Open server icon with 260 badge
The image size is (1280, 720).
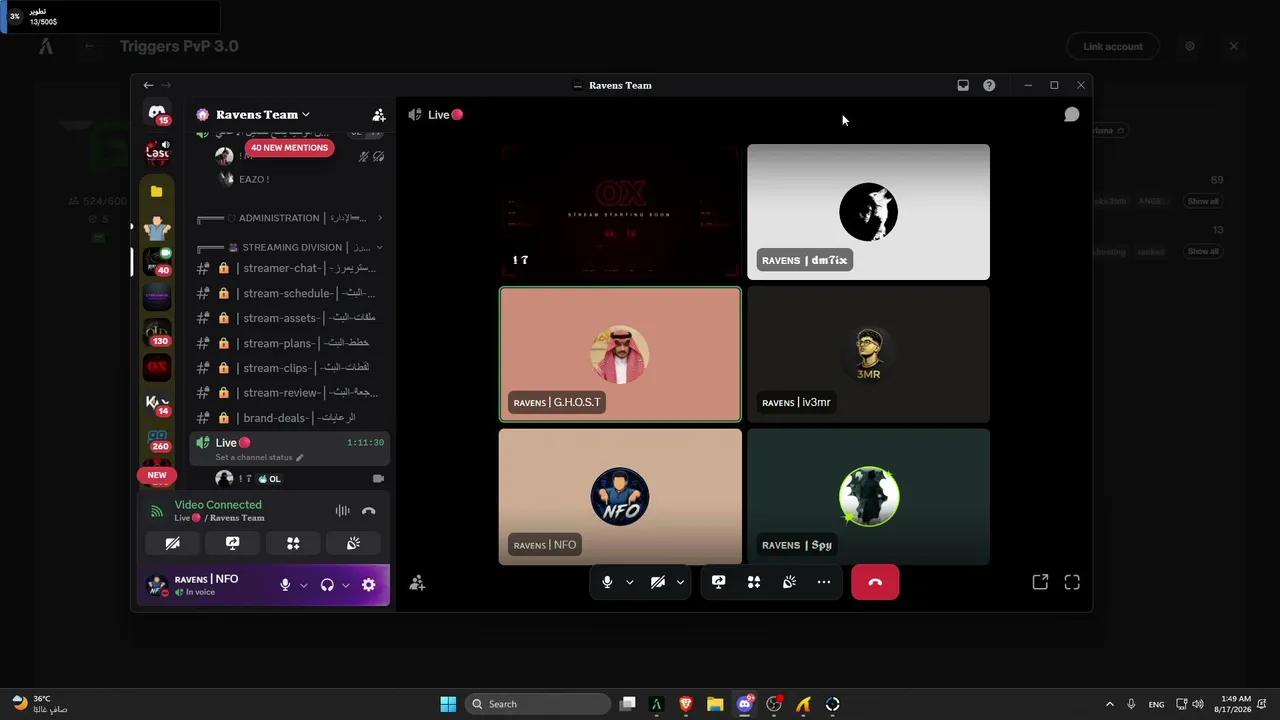(x=157, y=439)
